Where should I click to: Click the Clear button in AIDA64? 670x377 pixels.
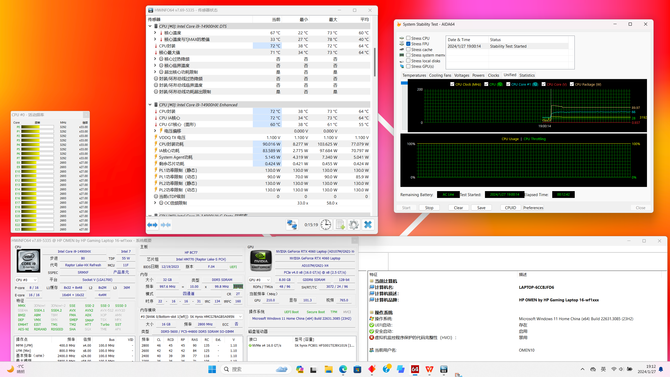(458, 208)
